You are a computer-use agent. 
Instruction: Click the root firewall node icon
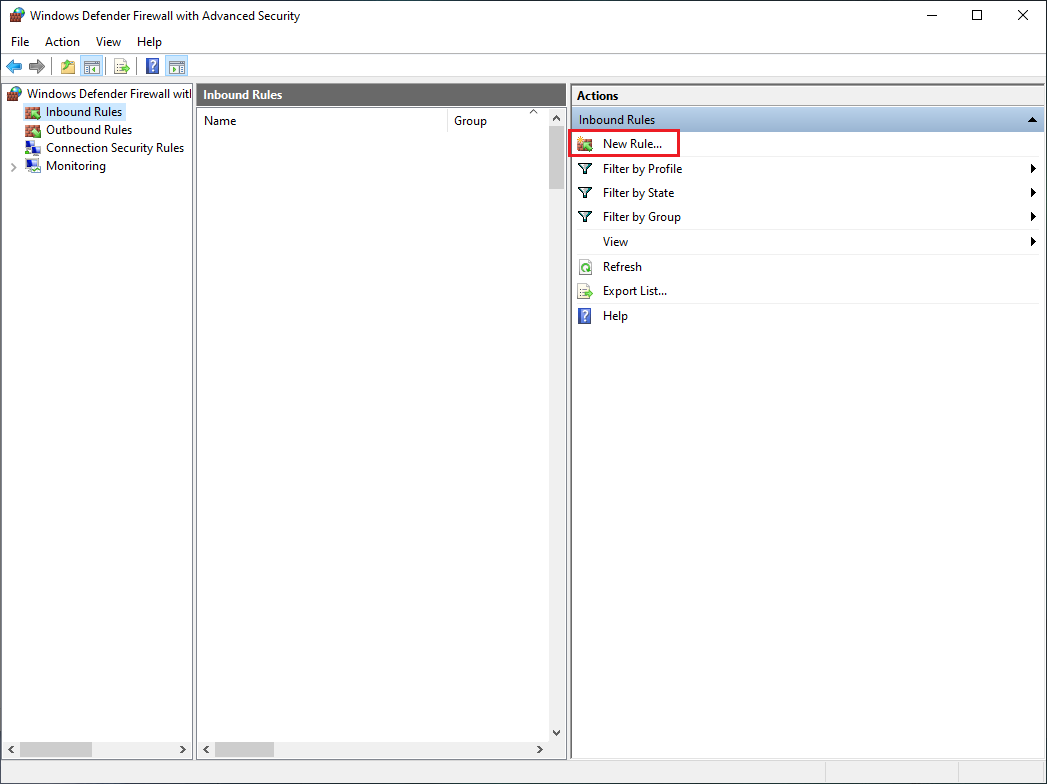(14, 94)
